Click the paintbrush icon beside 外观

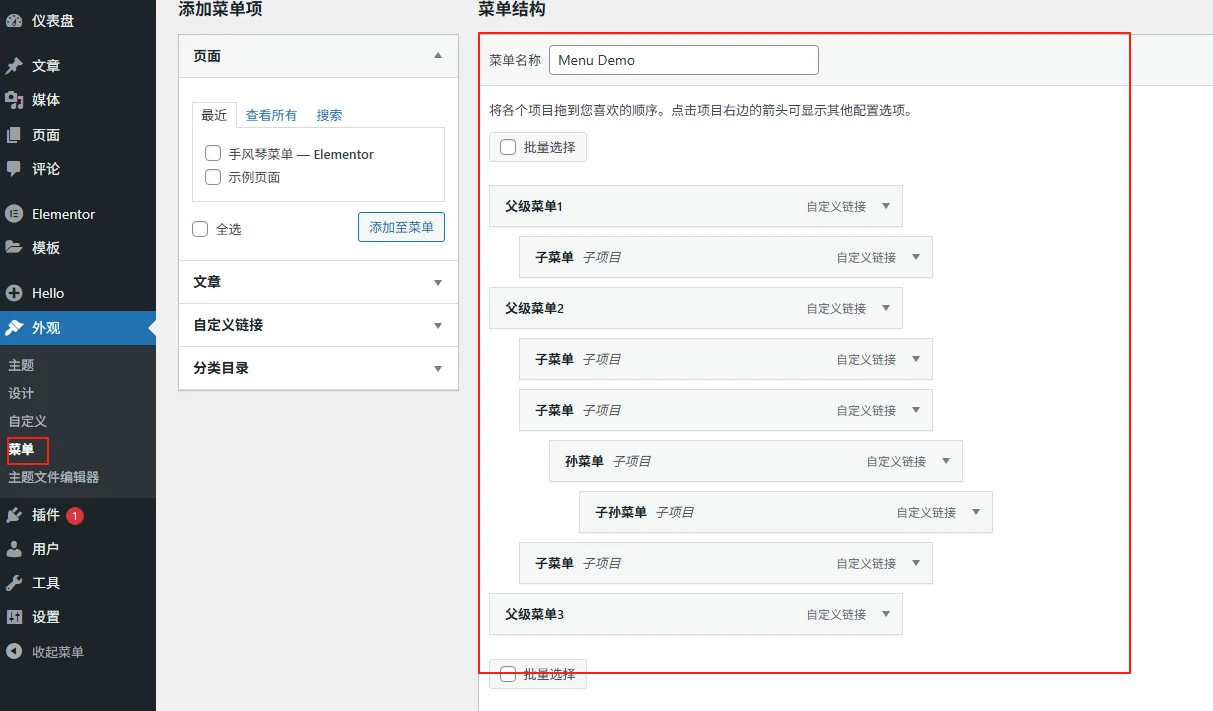(14, 328)
